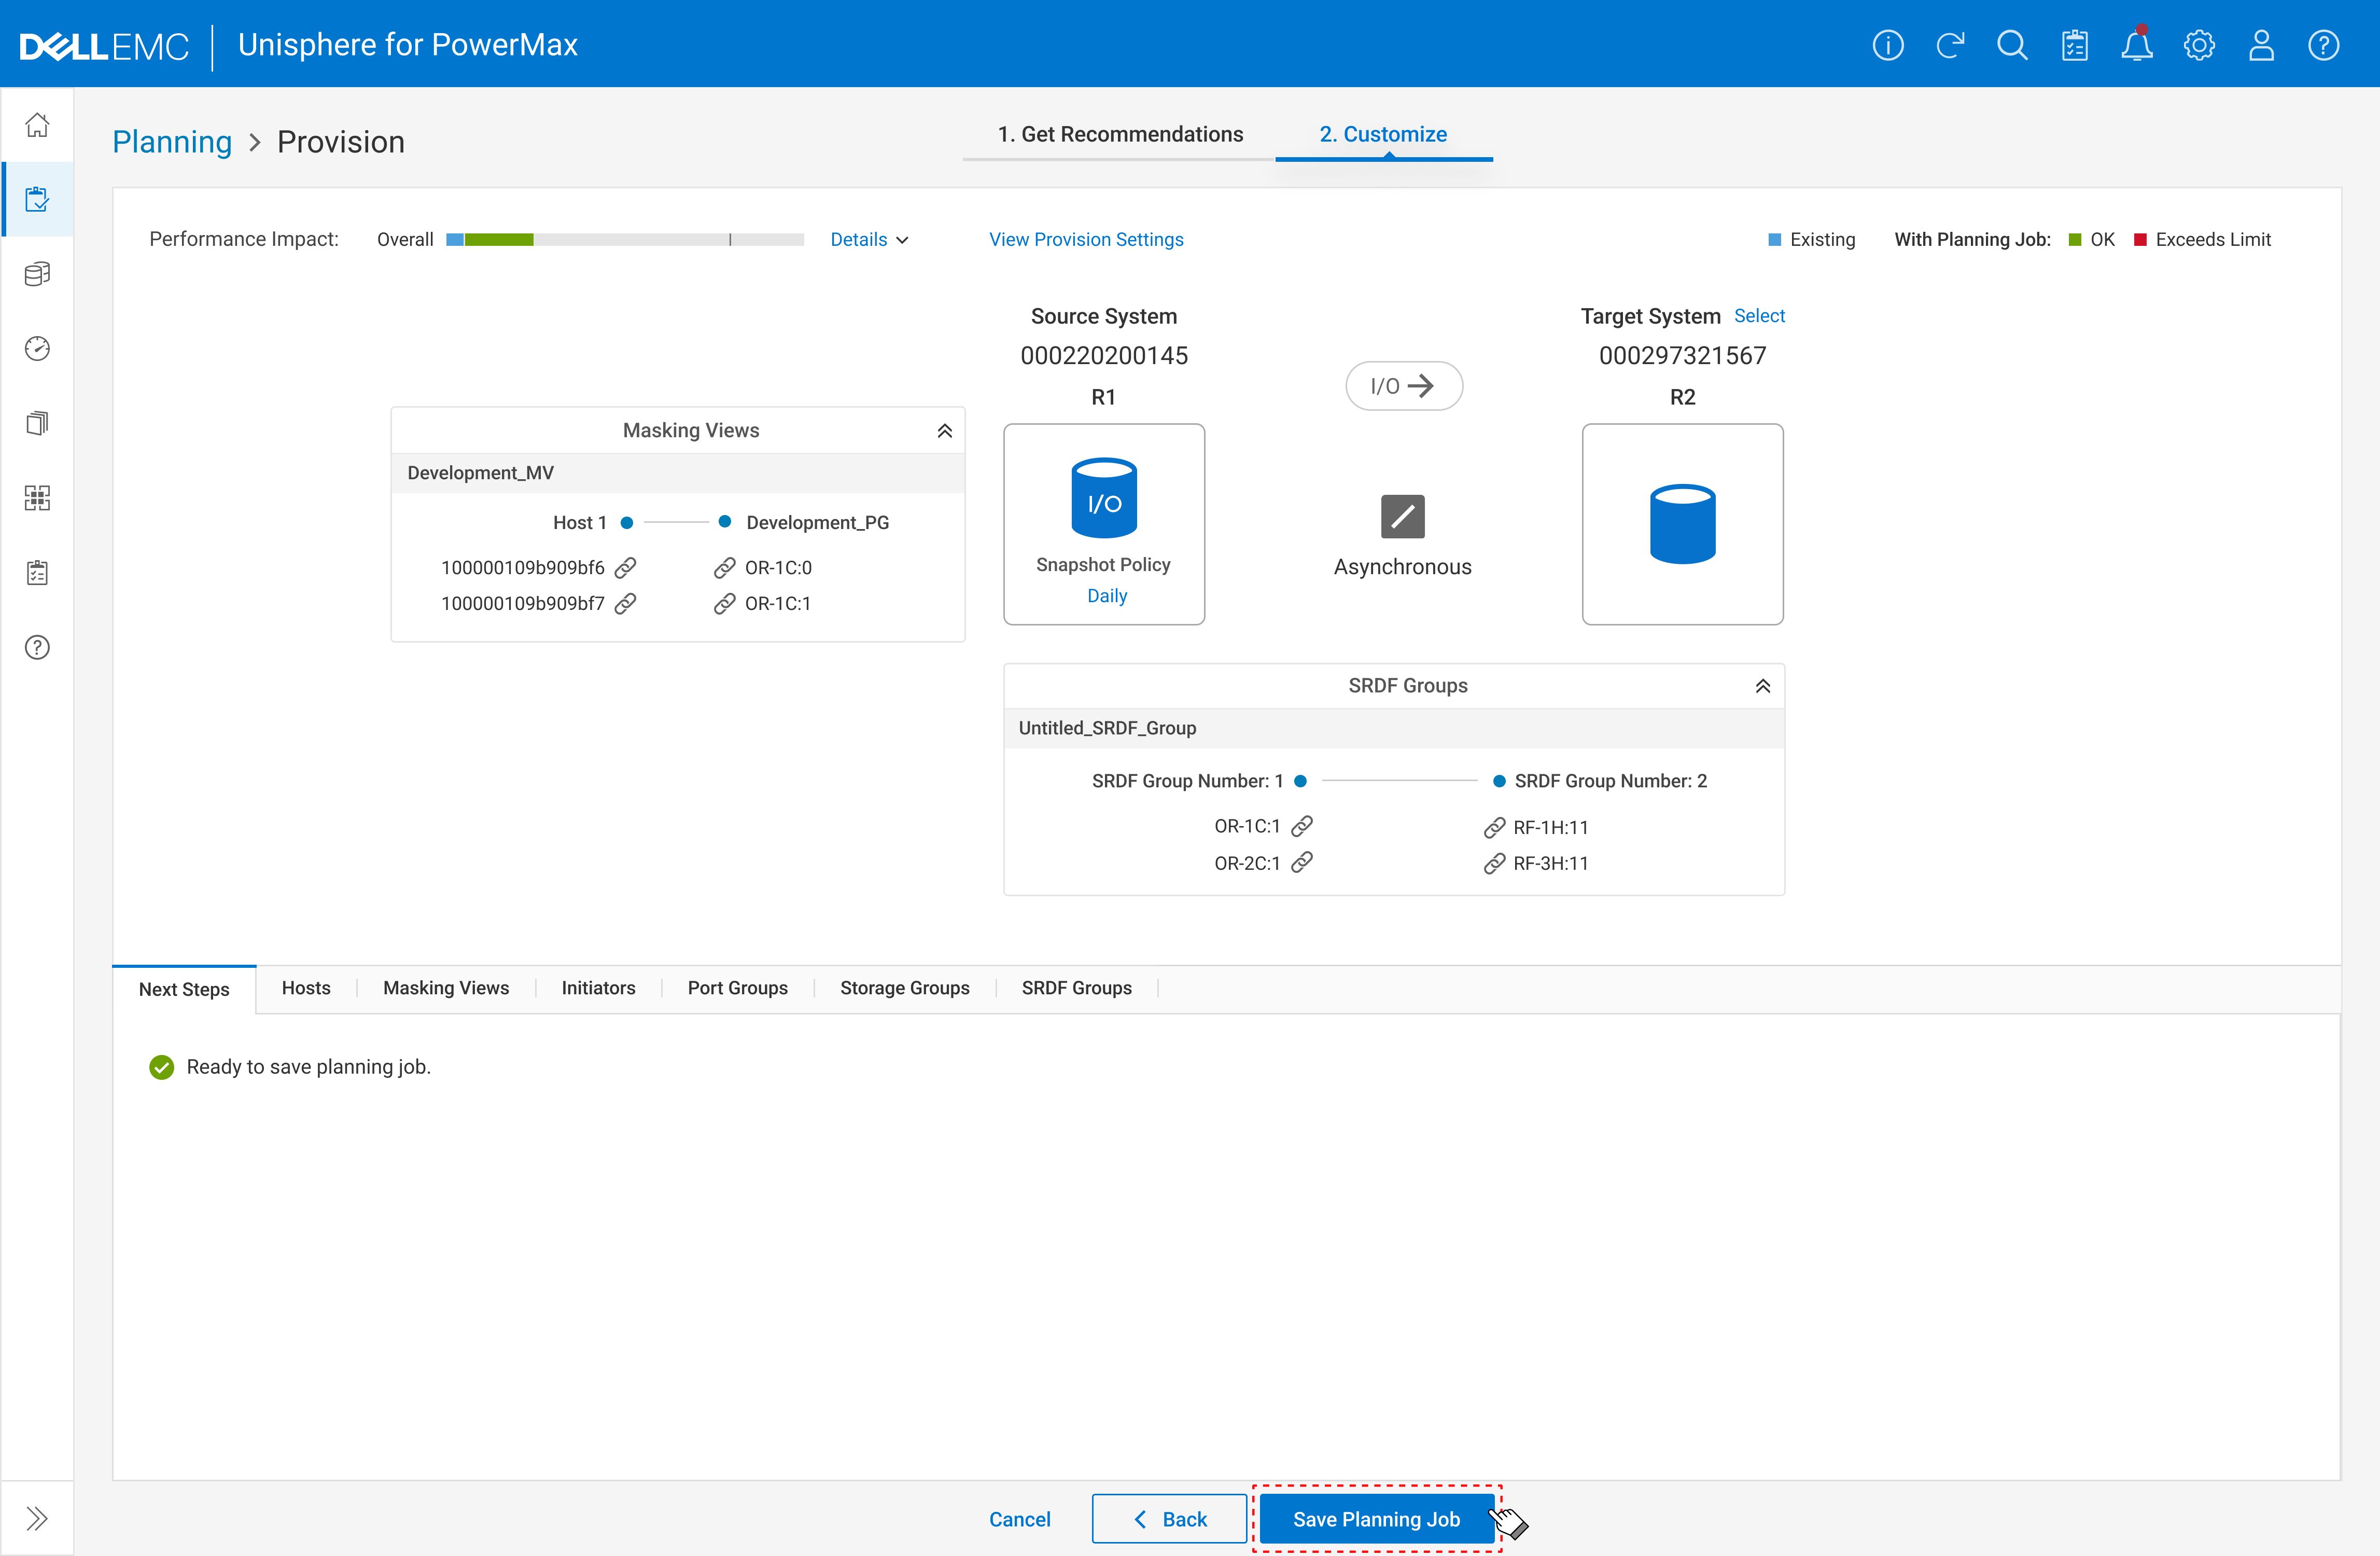This screenshot has height=1556, width=2380.
Task: Click the Asynchronous mode edit icon
Action: click(1402, 516)
